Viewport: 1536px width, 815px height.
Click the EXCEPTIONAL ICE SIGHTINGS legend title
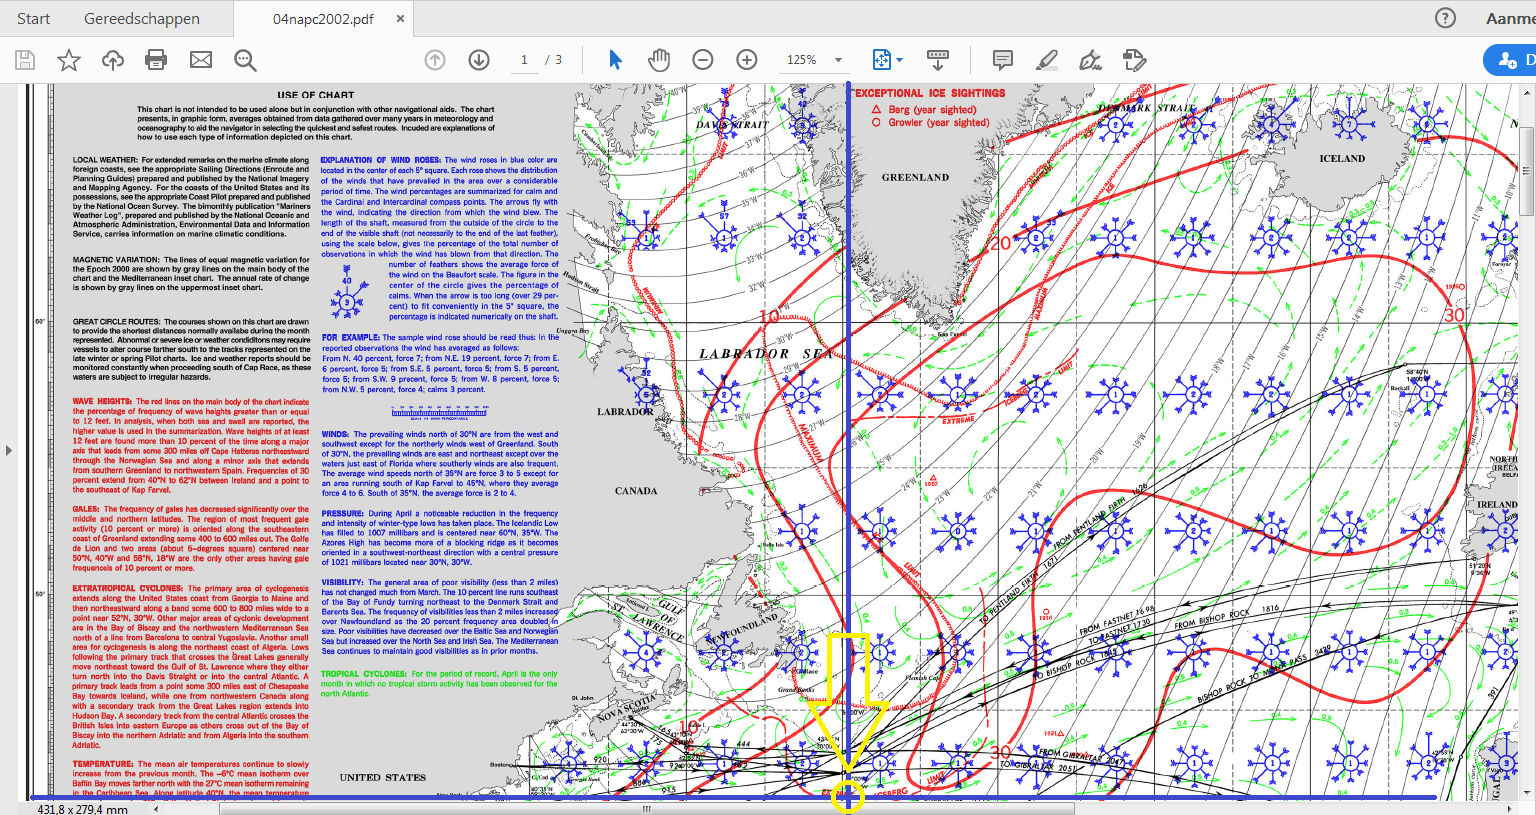click(x=929, y=93)
